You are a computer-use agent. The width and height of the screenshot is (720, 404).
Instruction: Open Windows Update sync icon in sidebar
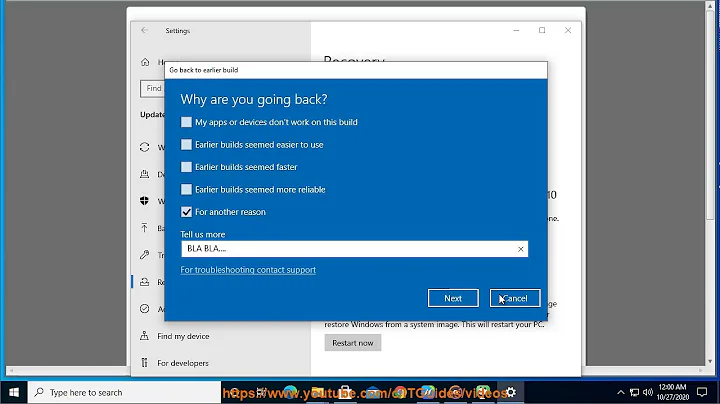click(145, 147)
